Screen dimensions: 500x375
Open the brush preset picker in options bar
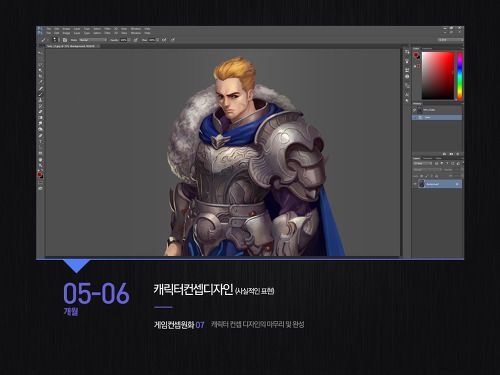tap(55, 40)
